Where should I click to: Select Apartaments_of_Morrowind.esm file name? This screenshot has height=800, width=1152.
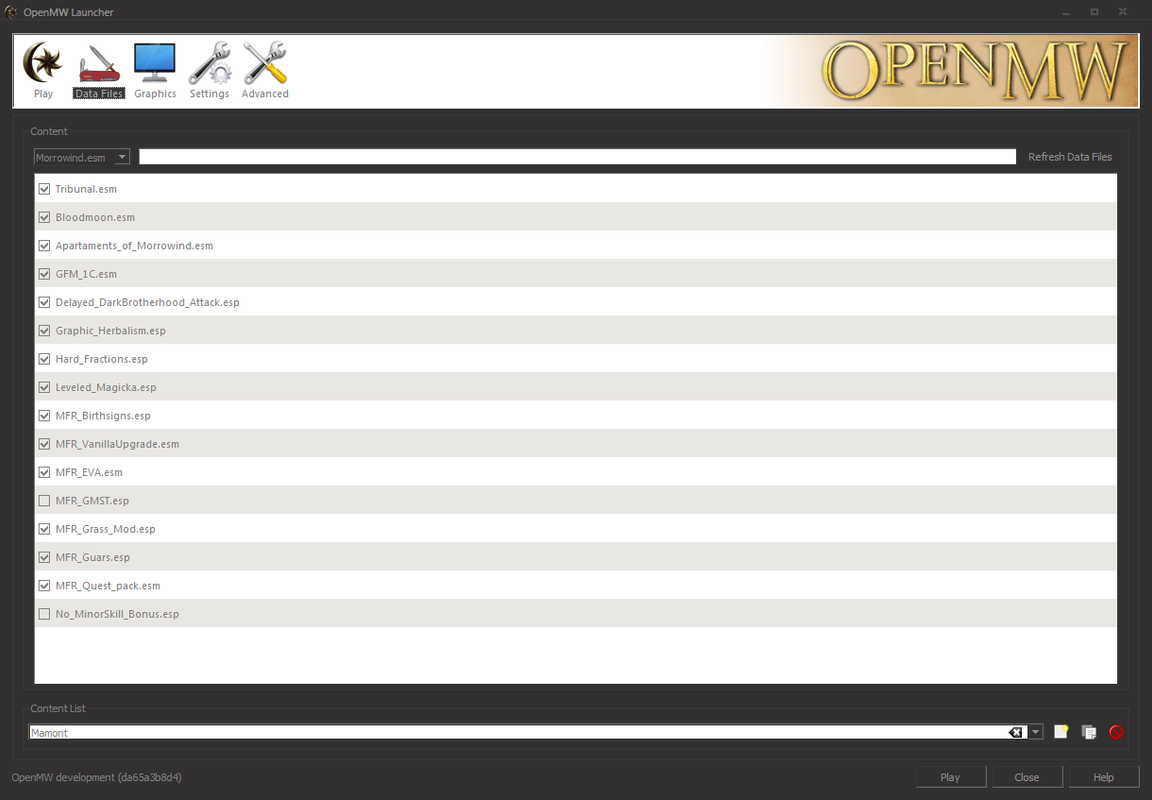click(134, 245)
